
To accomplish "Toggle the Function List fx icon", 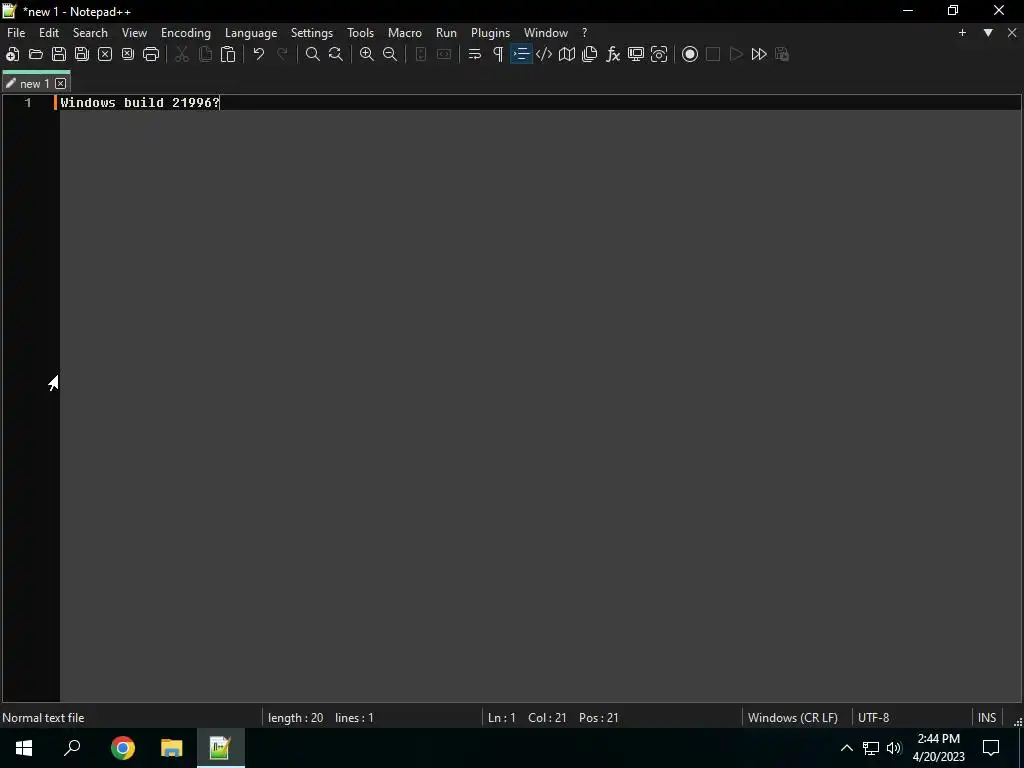I will 613,54.
